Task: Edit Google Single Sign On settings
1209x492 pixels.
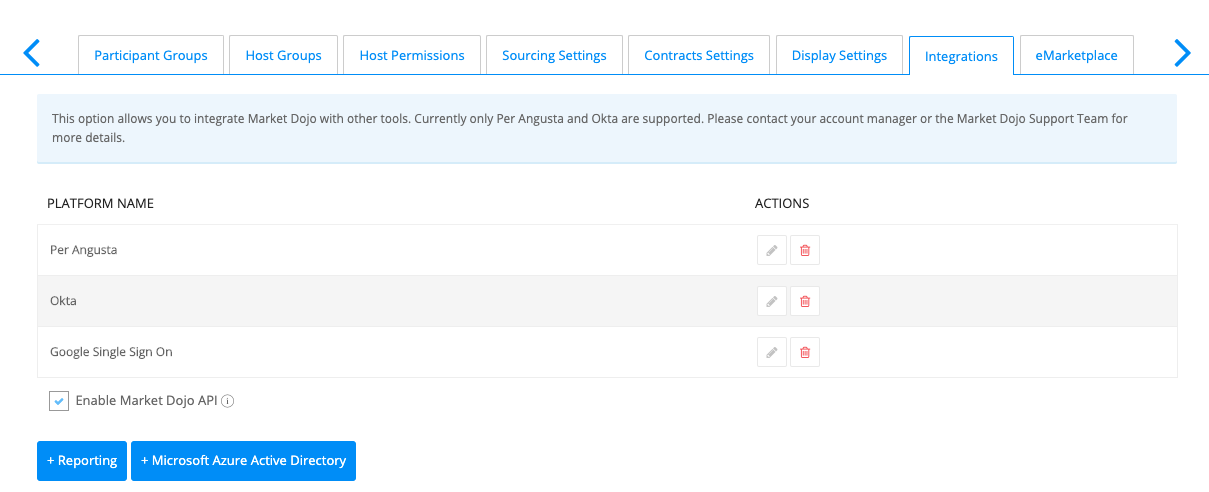Action: 771,352
